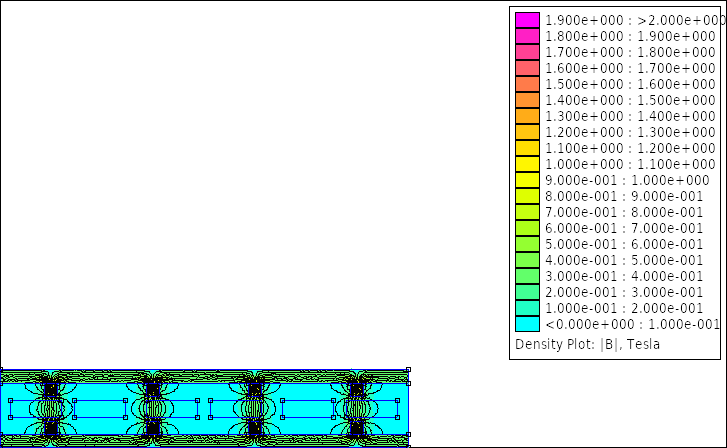Select the legend text '1.600e+000 : 1.700e+000'
The image size is (727, 448).
tap(631, 68)
